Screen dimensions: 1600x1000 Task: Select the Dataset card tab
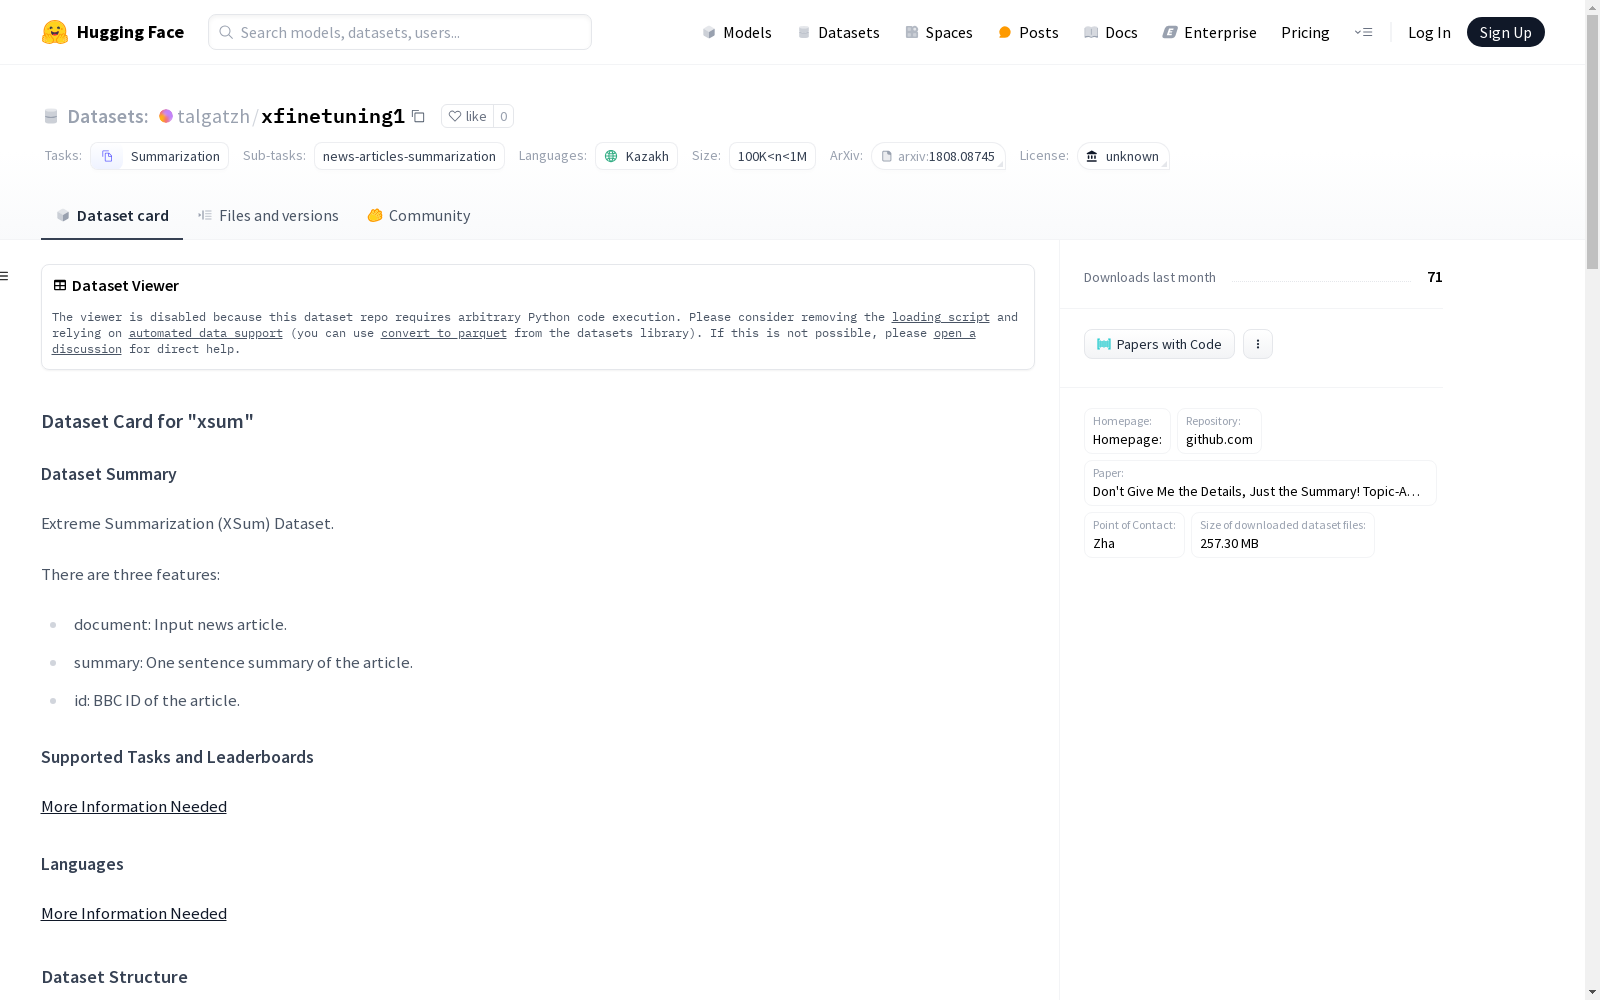point(112,215)
